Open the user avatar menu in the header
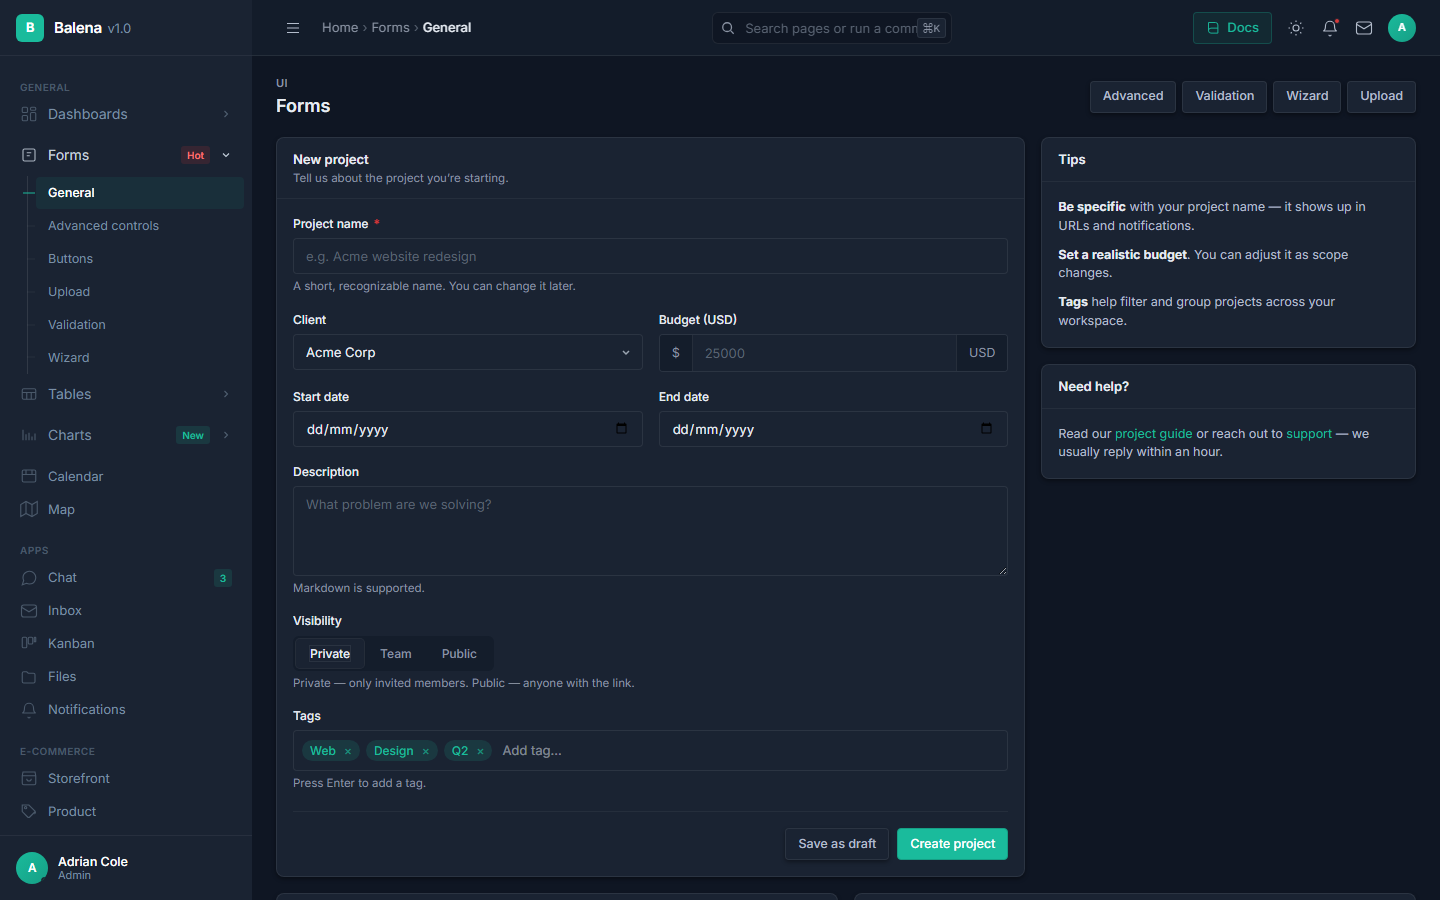1440x900 pixels. point(1402,28)
